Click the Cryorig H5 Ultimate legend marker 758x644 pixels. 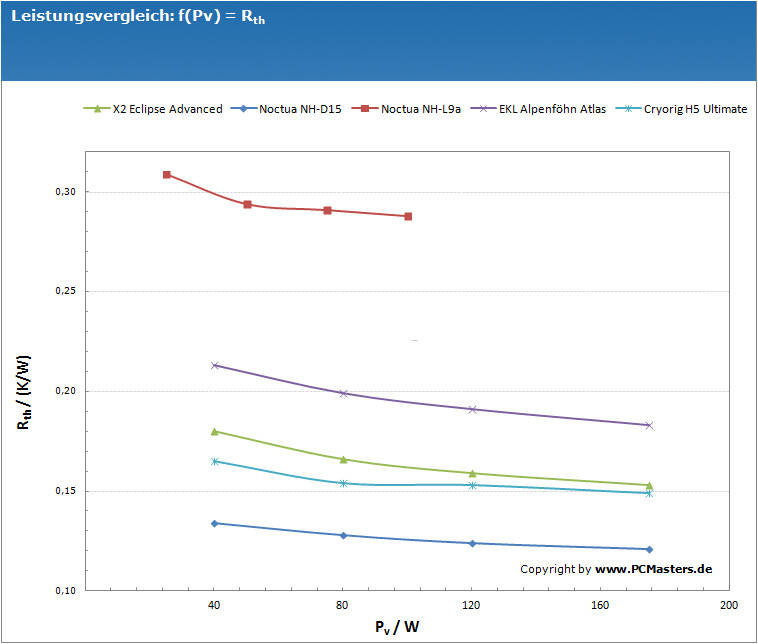click(x=628, y=109)
